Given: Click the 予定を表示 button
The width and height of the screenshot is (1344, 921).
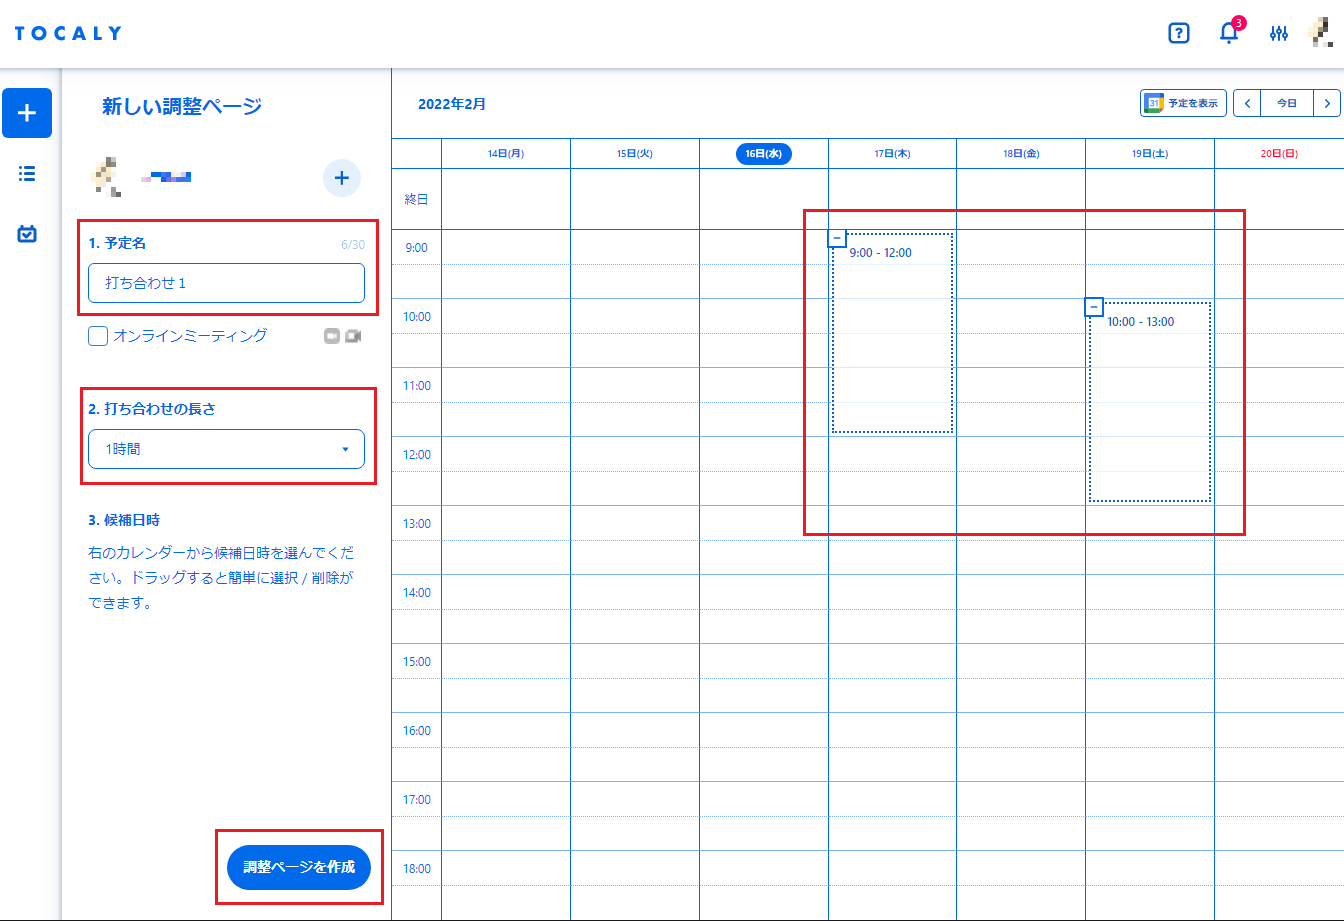Looking at the screenshot, I should 1183,103.
